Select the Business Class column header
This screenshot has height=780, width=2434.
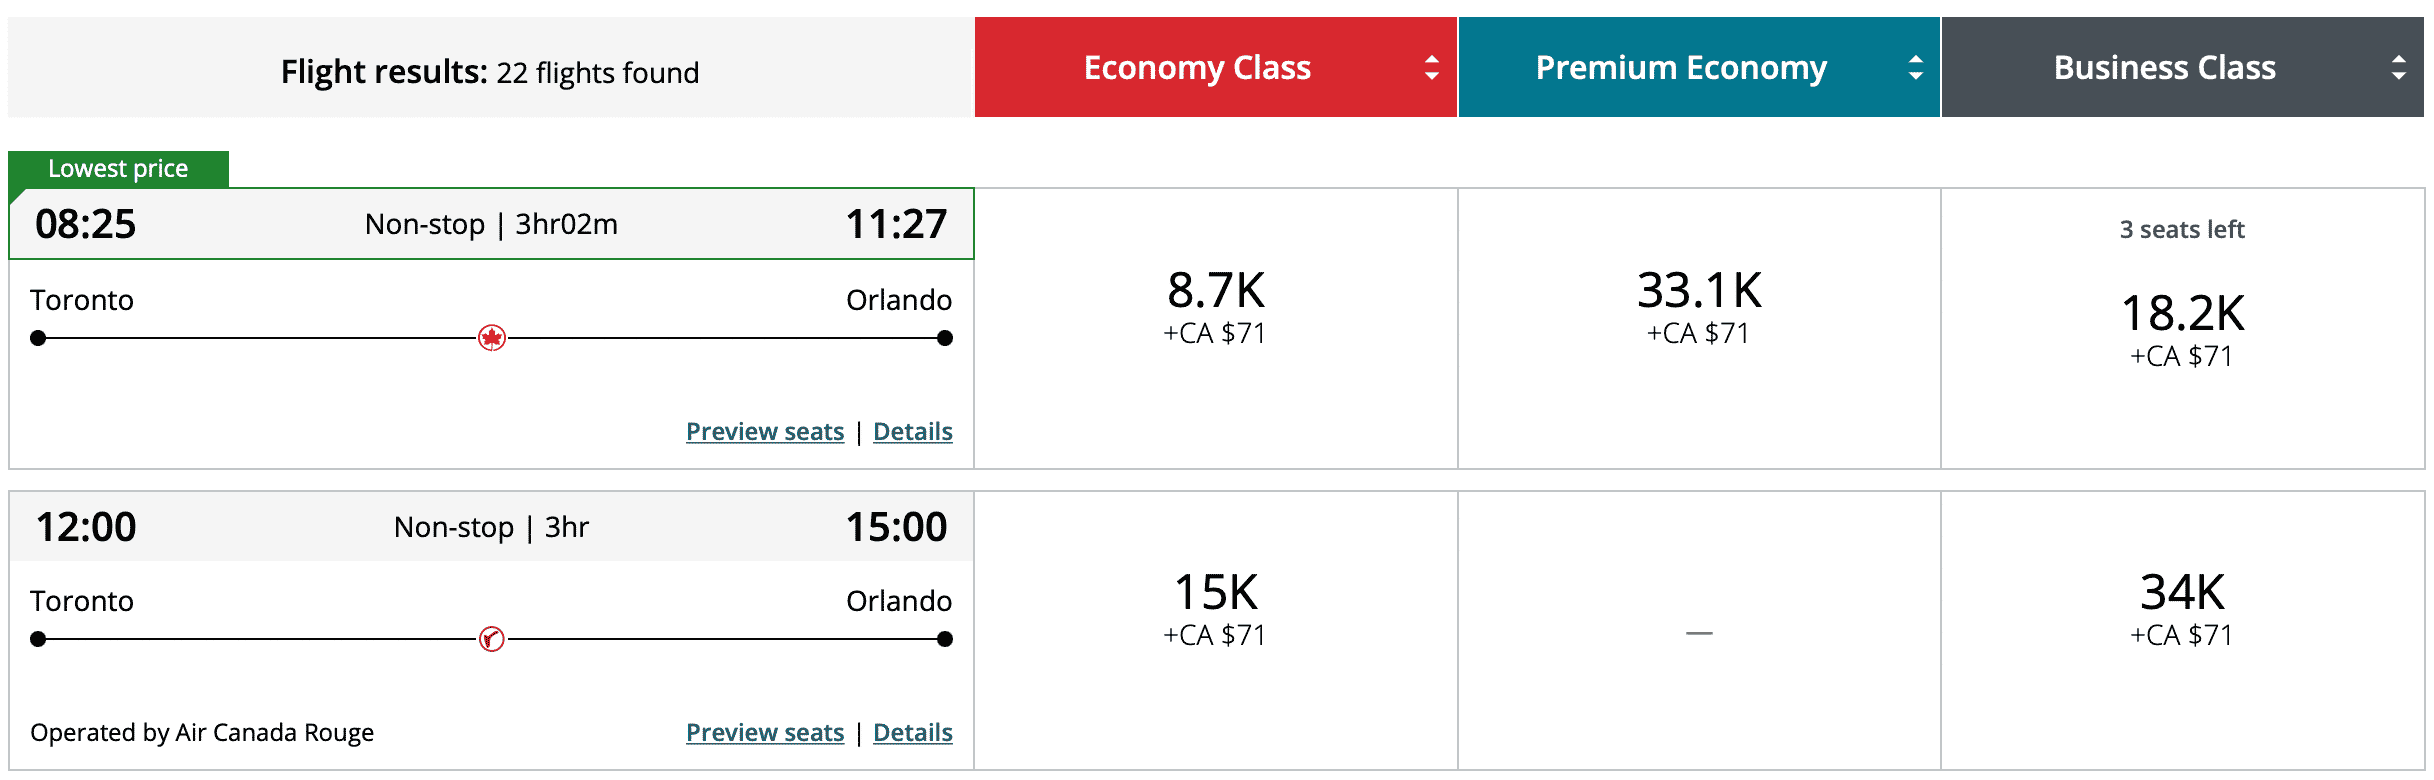pyautogui.click(x=2164, y=67)
